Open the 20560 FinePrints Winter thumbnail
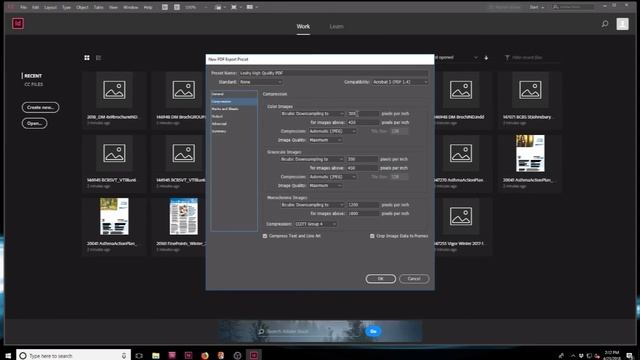 [x=184, y=217]
